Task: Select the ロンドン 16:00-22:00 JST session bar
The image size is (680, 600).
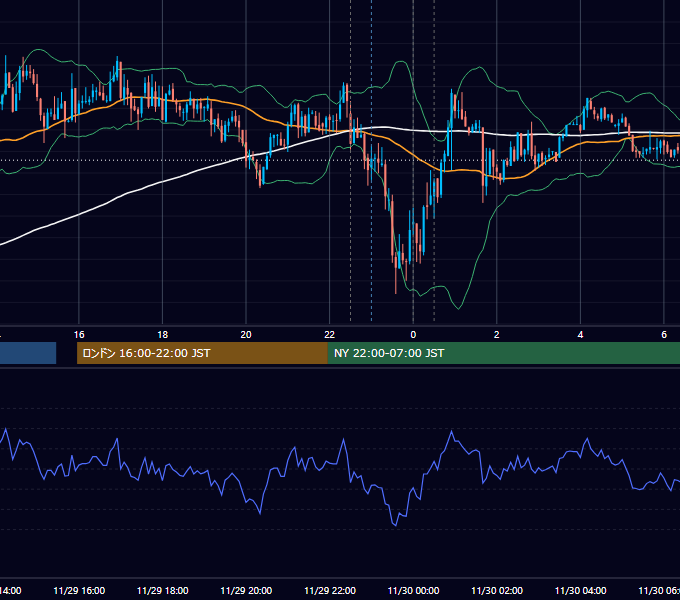Action: (202, 353)
